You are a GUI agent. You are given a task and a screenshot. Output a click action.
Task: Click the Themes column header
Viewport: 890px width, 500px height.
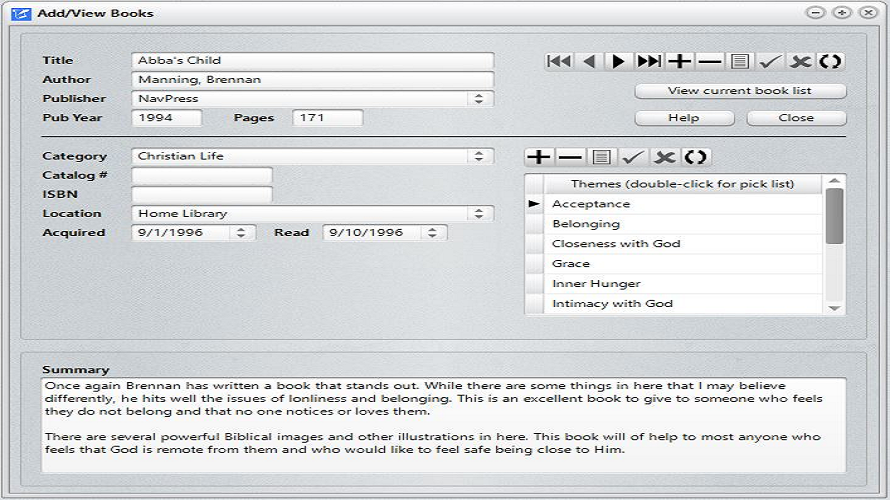click(x=683, y=184)
